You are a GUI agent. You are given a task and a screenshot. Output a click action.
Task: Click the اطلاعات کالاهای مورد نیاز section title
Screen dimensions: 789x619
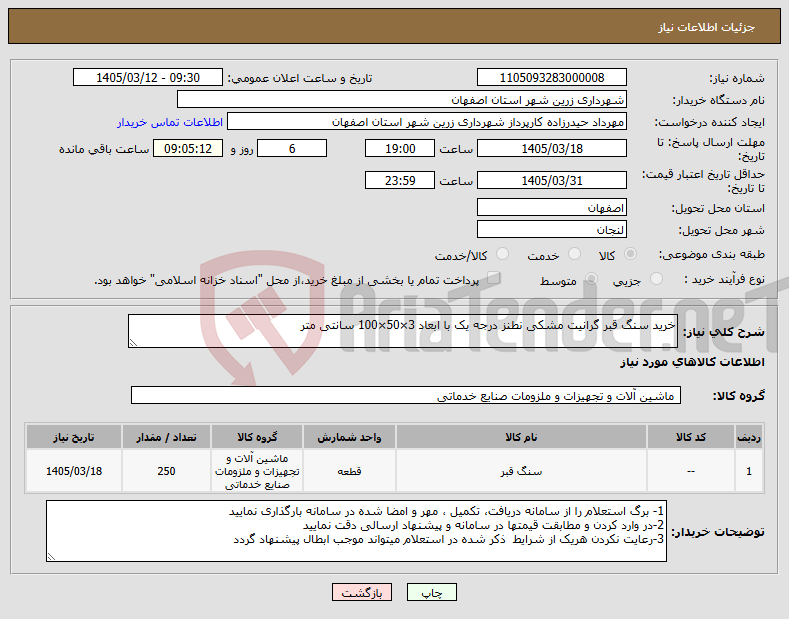pos(692,362)
